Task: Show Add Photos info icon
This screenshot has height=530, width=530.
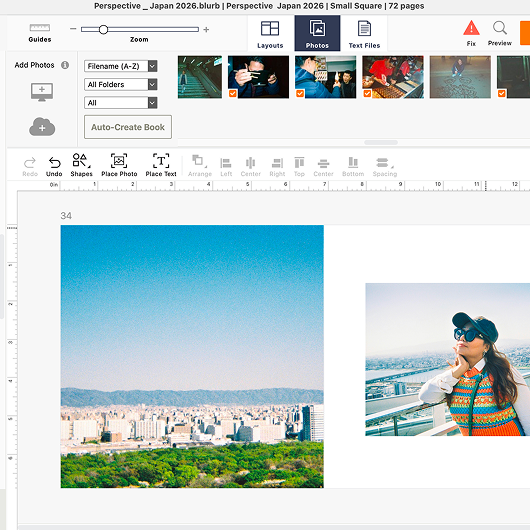Action: [65, 65]
